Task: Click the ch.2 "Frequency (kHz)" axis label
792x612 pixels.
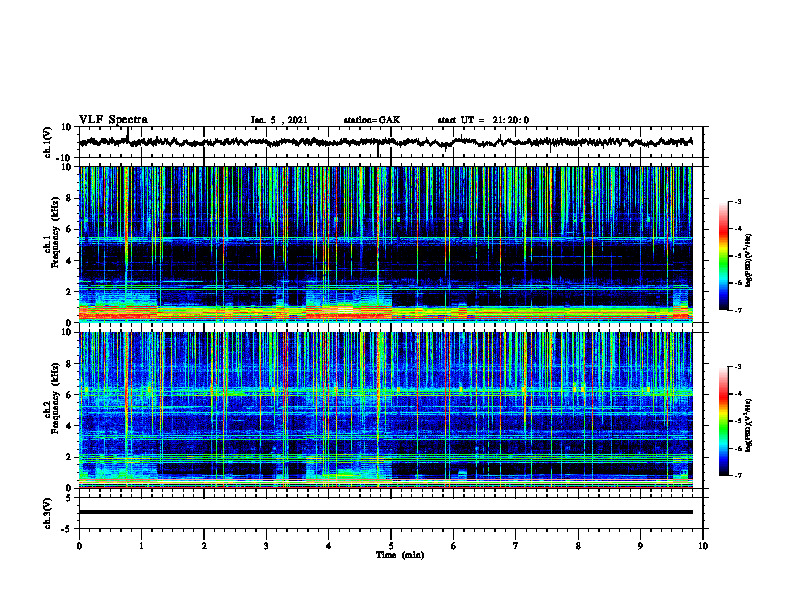Action: pos(56,398)
